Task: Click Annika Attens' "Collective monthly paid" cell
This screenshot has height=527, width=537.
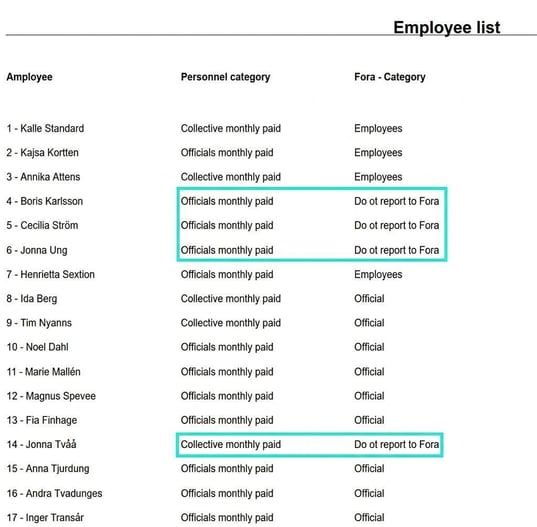Action: tap(231, 177)
